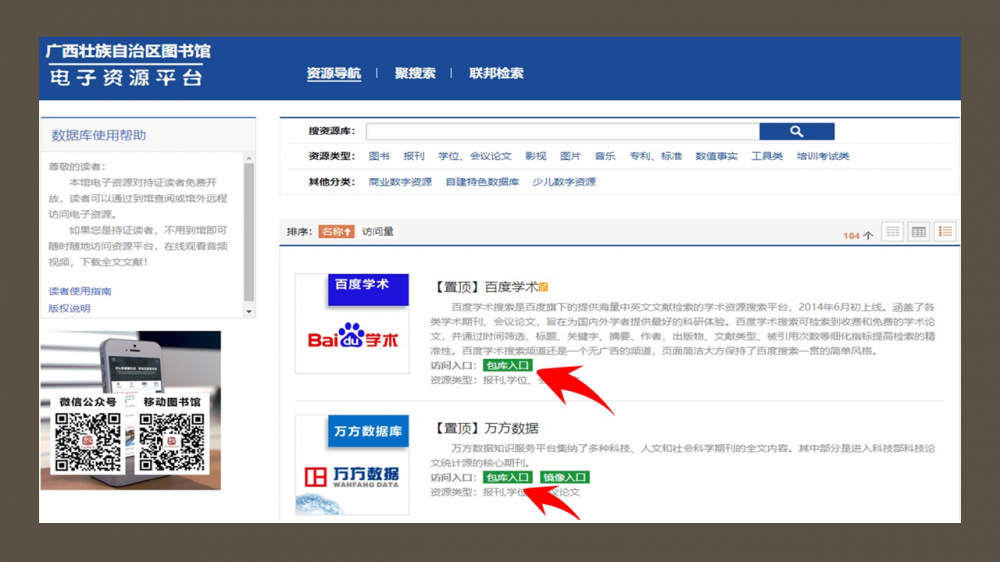
Task: Switch to the table view icon
Action: 918,232
